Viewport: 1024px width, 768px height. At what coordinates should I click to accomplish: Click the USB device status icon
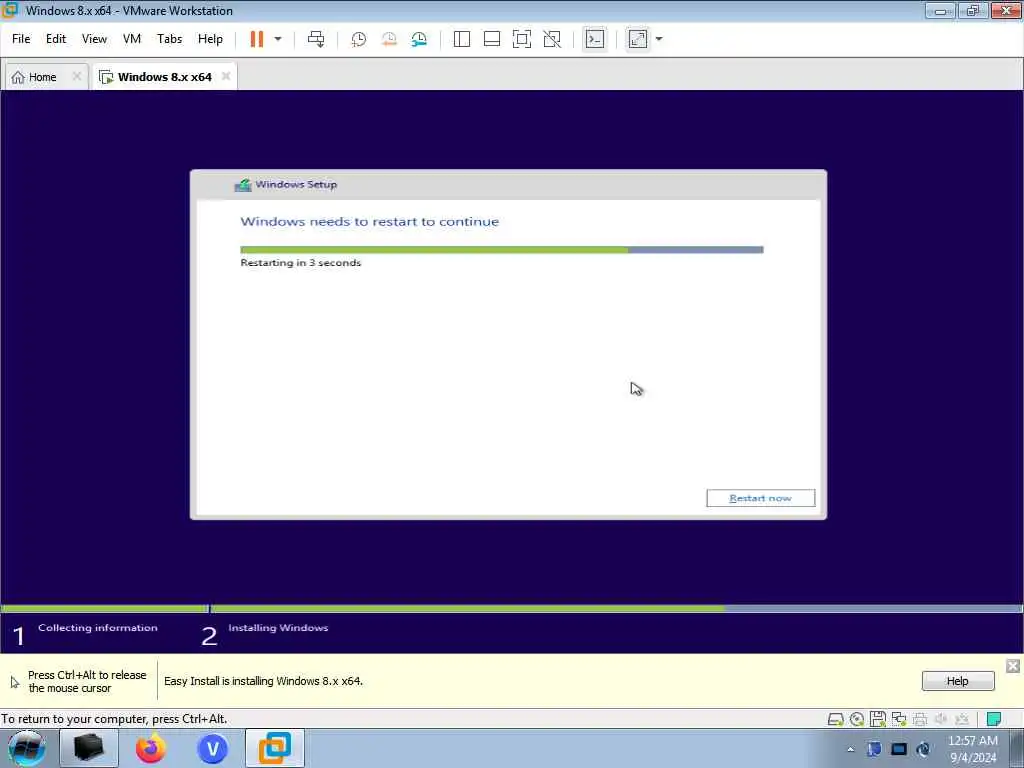coord(962,720)
